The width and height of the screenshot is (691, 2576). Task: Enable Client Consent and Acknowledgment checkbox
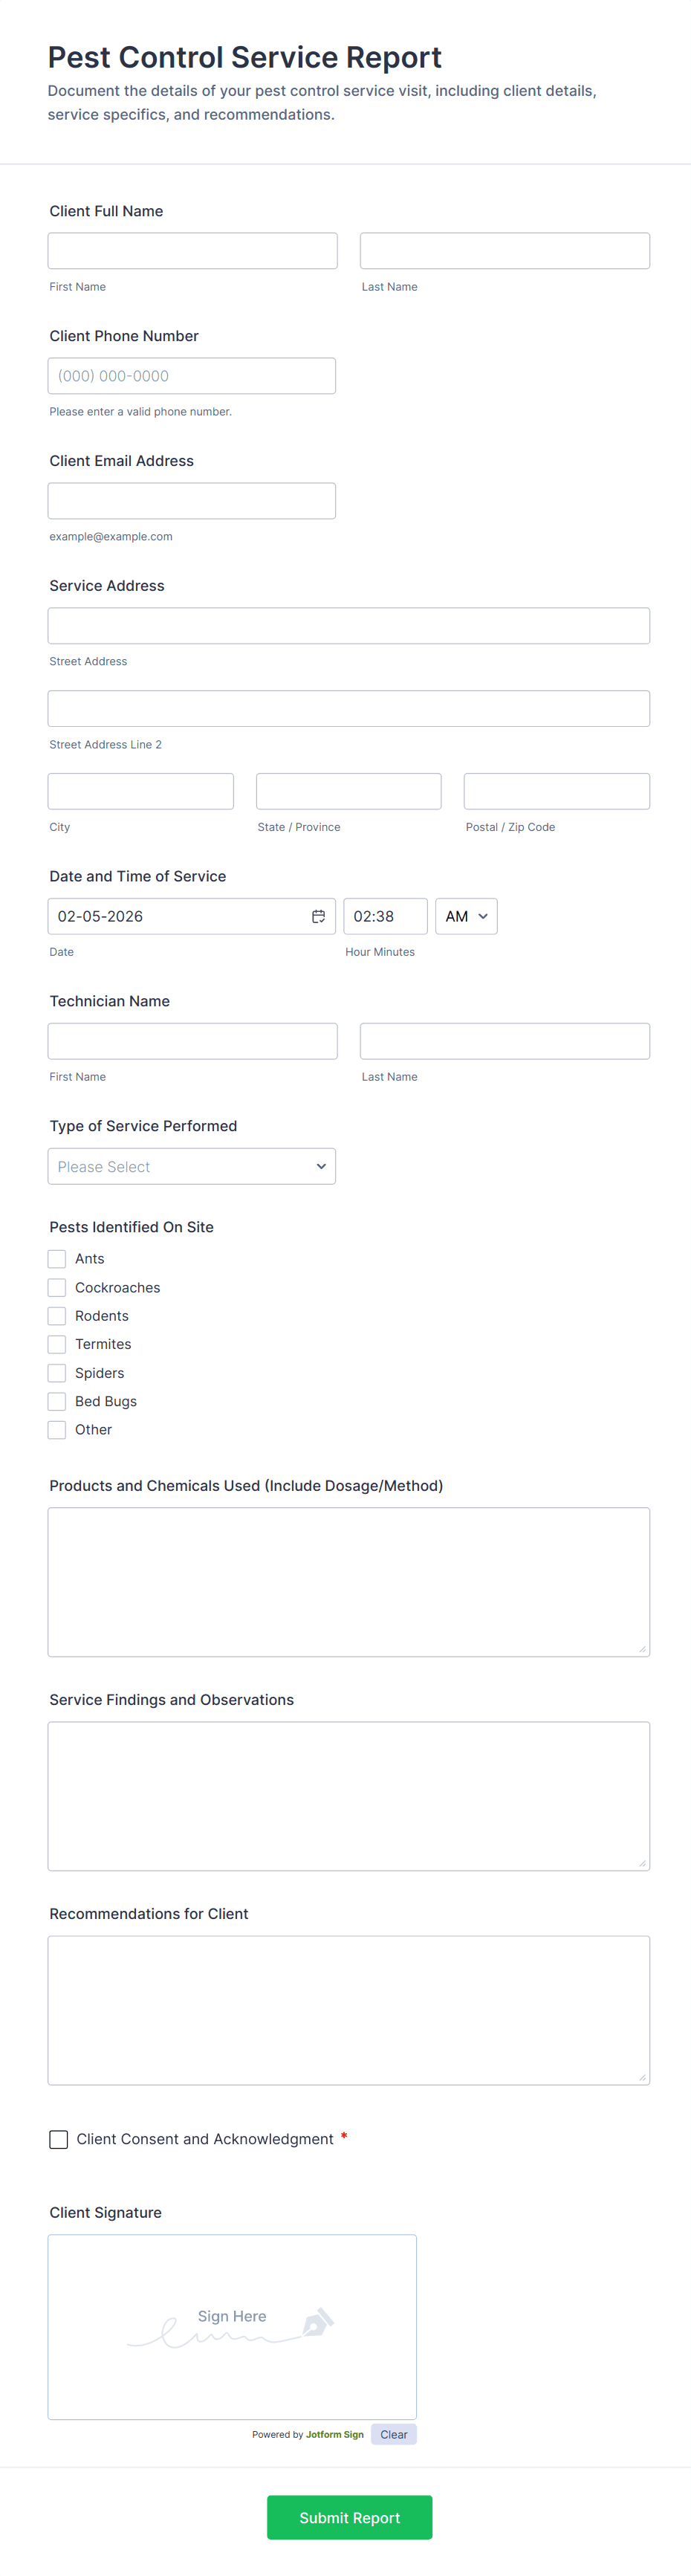tap(59, 2139)
